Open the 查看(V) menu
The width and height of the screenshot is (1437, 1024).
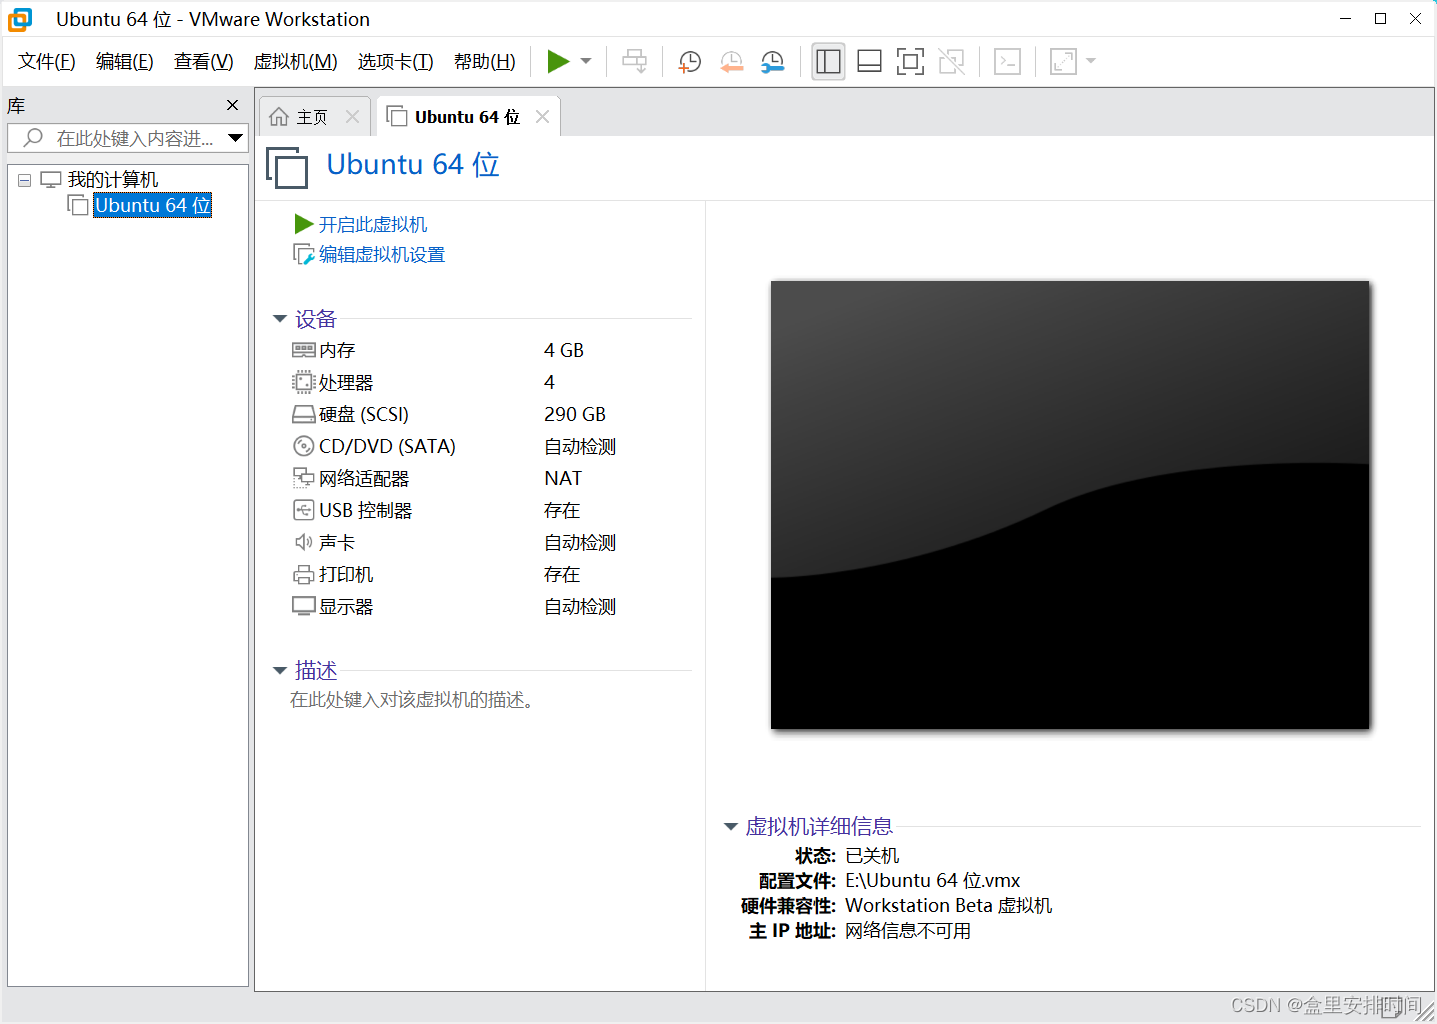pos(204,62)
